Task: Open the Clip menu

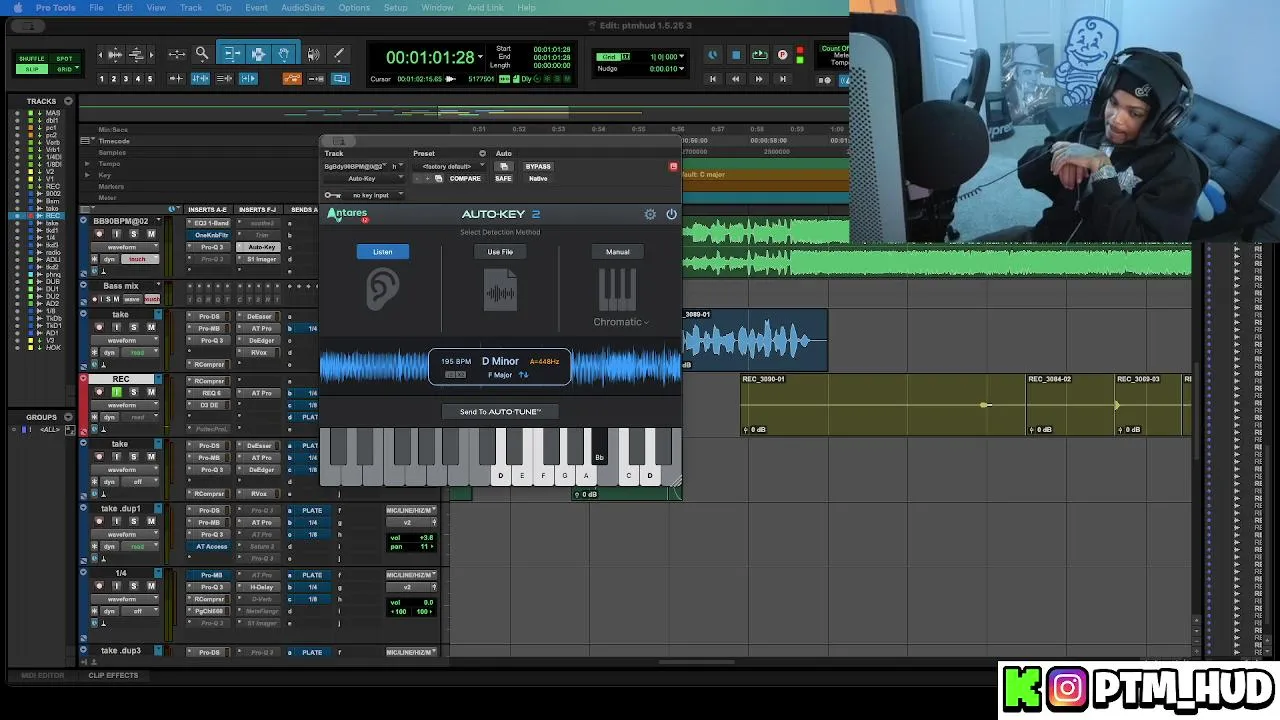Action: coord(224,8)
